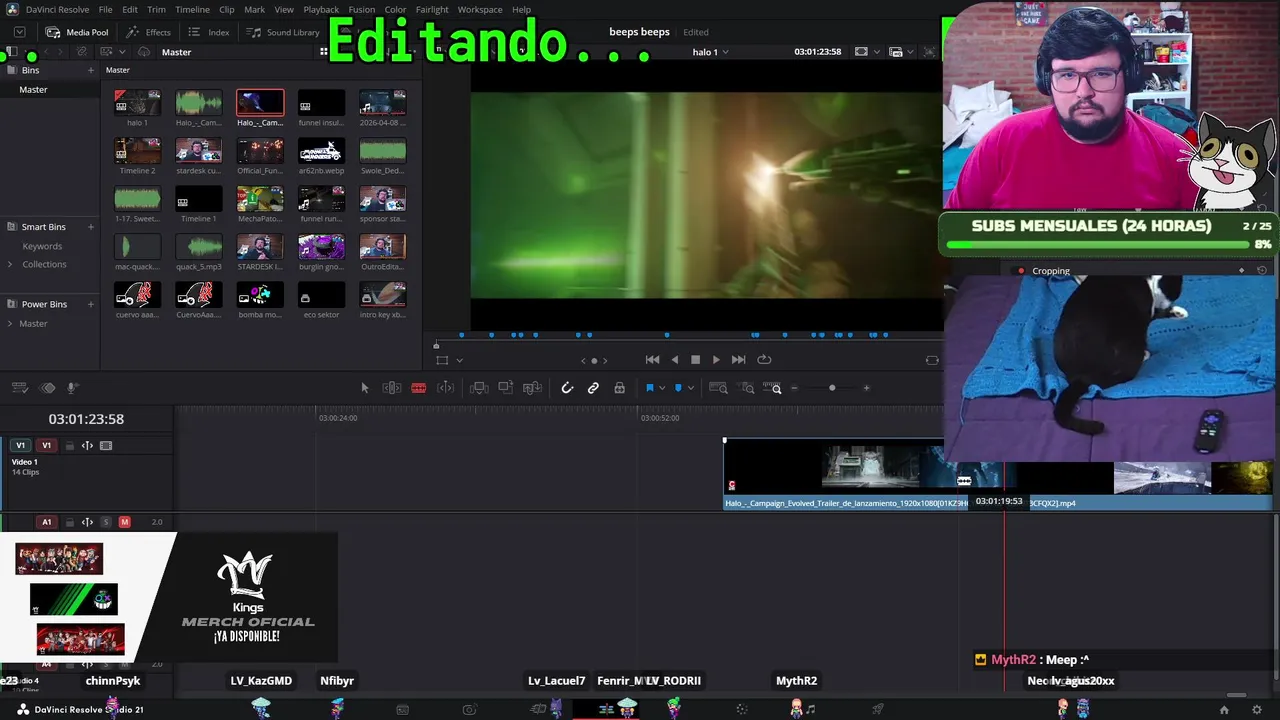
Task: Add a blue marker to timeline
Action: 678,388
